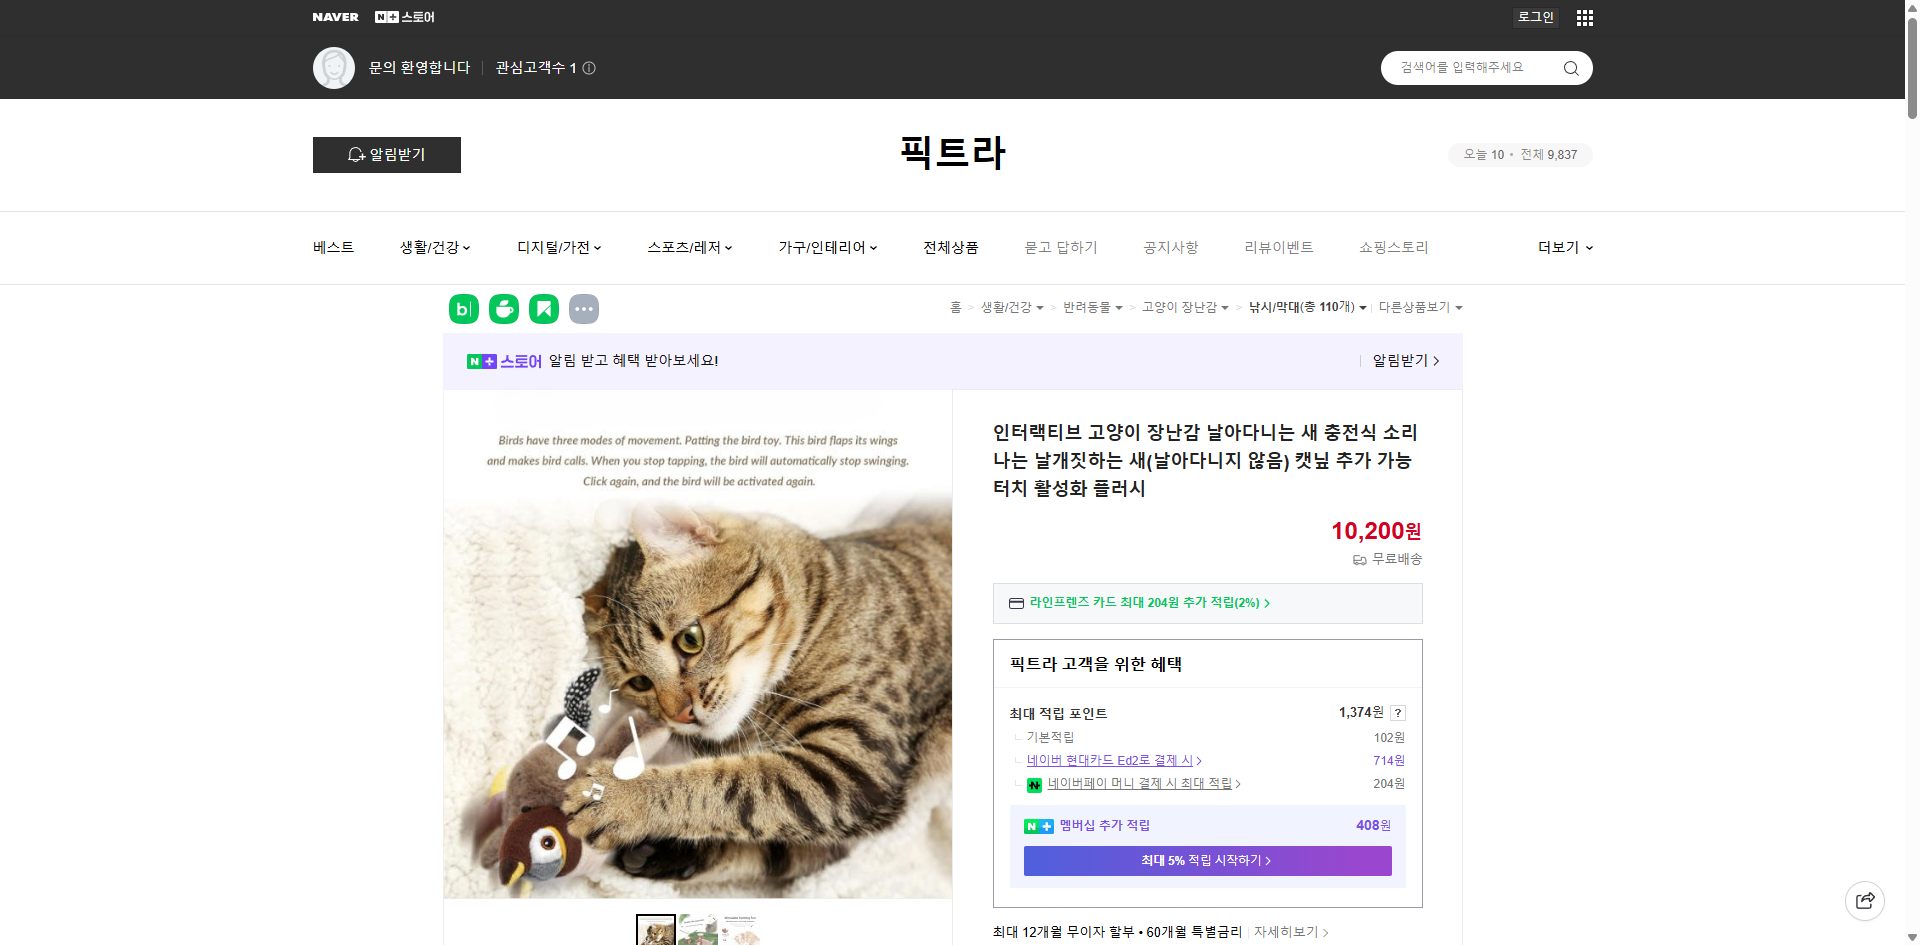Click the purple 최대 5% 적립 시작하기 gradient button
Screen dimensions: 1920x945
tap(1206, 860)
